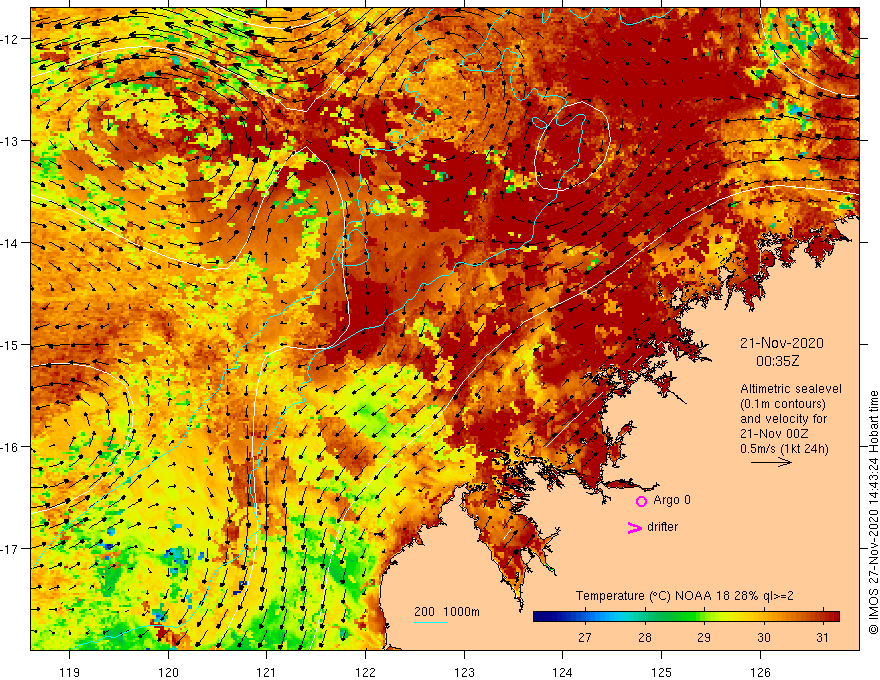Click the cyan 200 1000m depth line sample

431,622
